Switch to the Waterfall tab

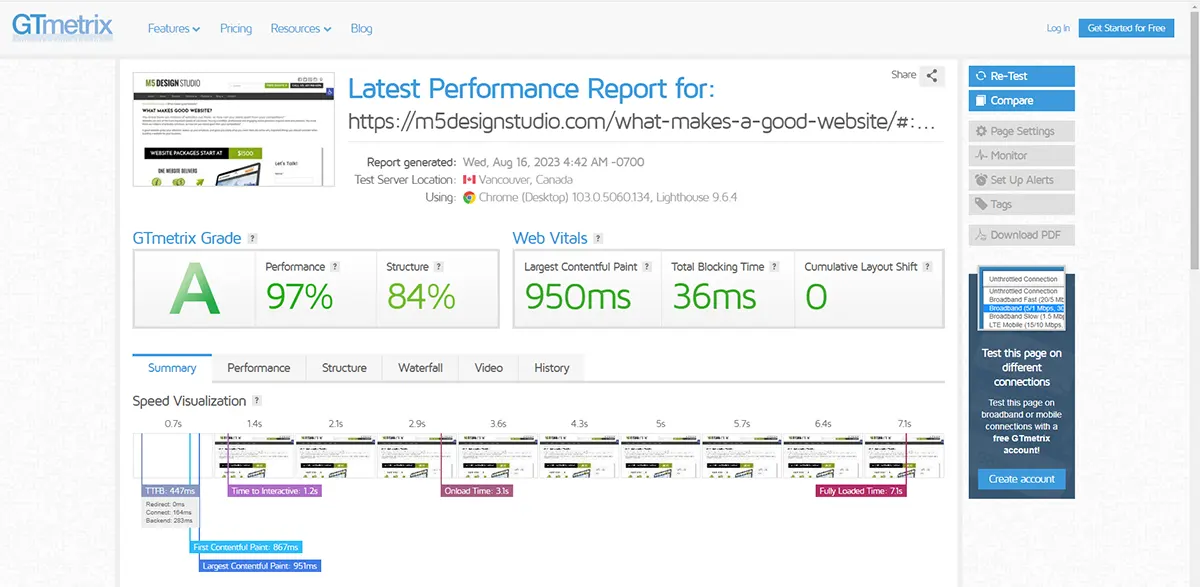tap(420, 368)
